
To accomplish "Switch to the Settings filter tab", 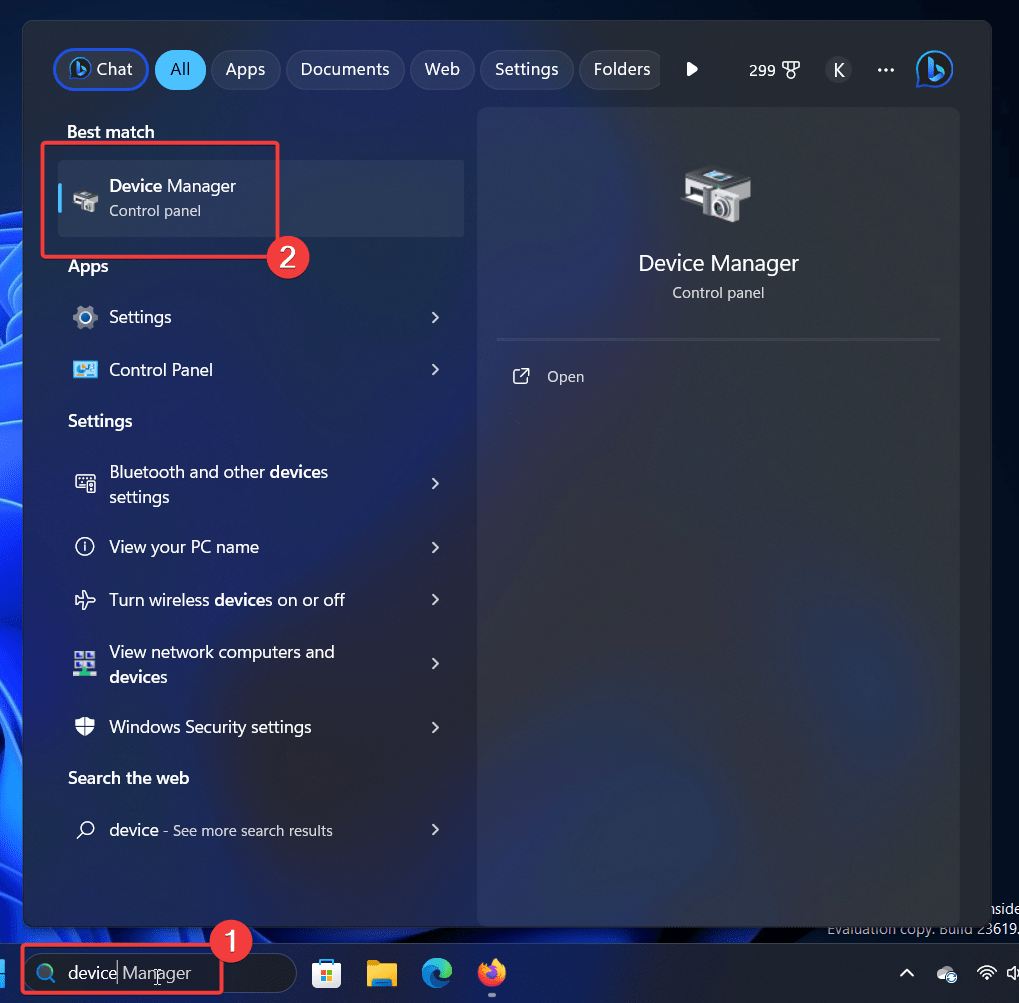I will pos(526,70).
